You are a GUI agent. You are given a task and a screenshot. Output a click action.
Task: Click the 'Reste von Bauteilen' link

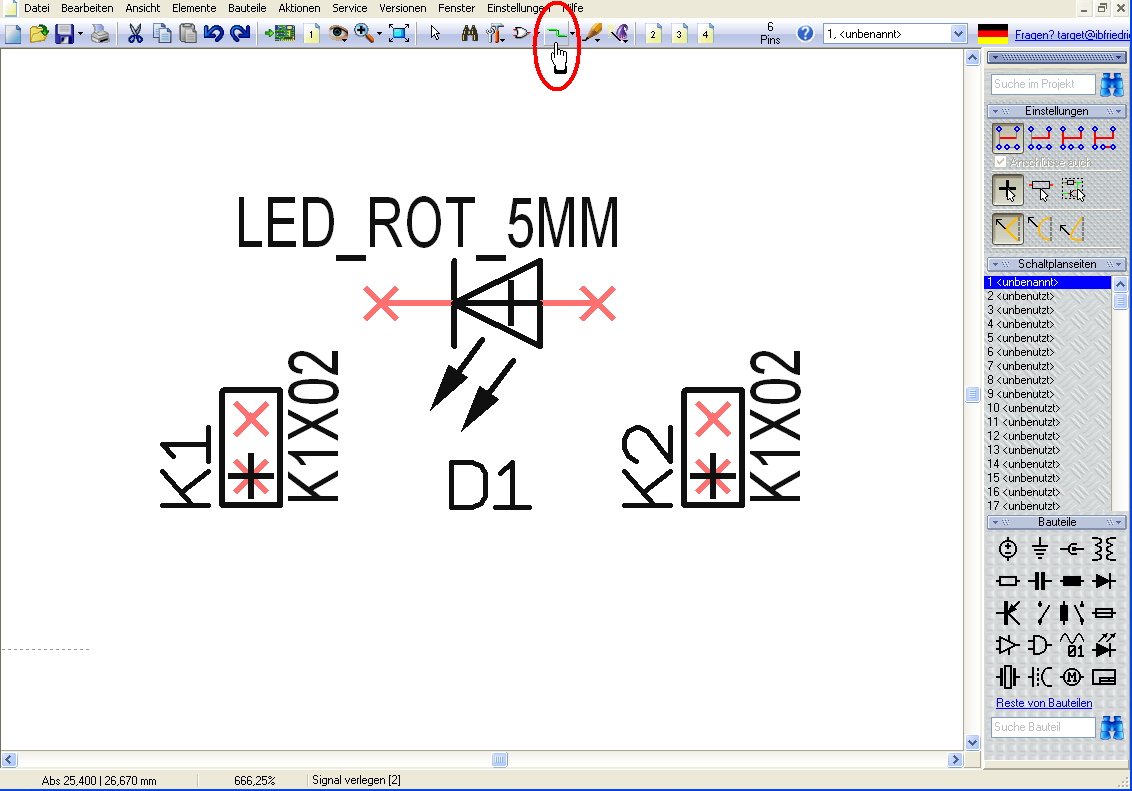(1044, 703)
